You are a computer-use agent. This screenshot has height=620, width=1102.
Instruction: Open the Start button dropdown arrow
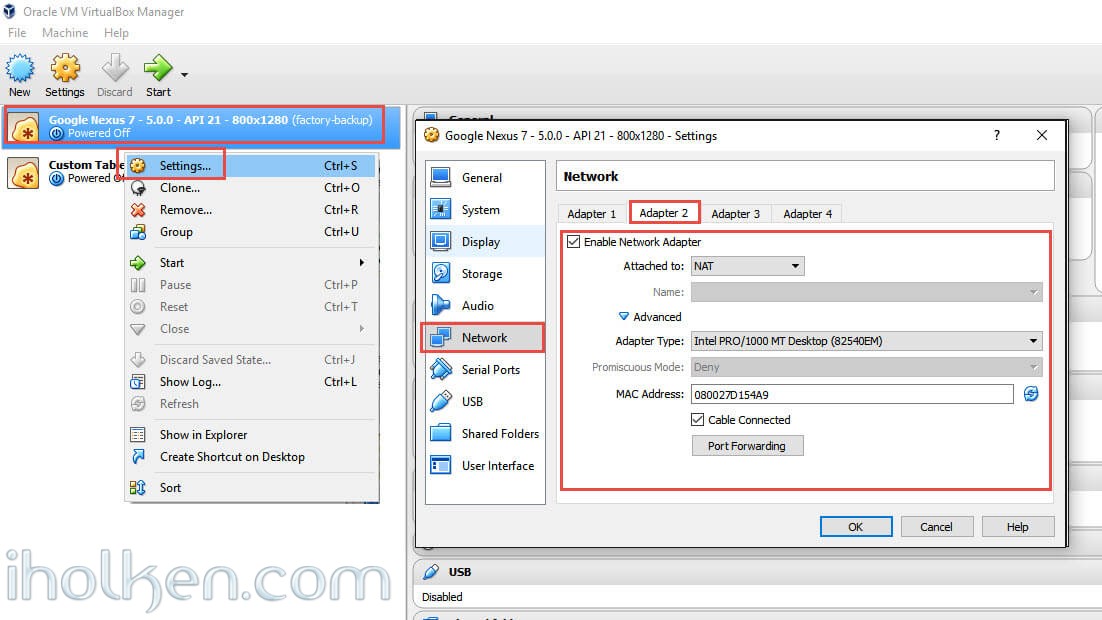(184, 74)
